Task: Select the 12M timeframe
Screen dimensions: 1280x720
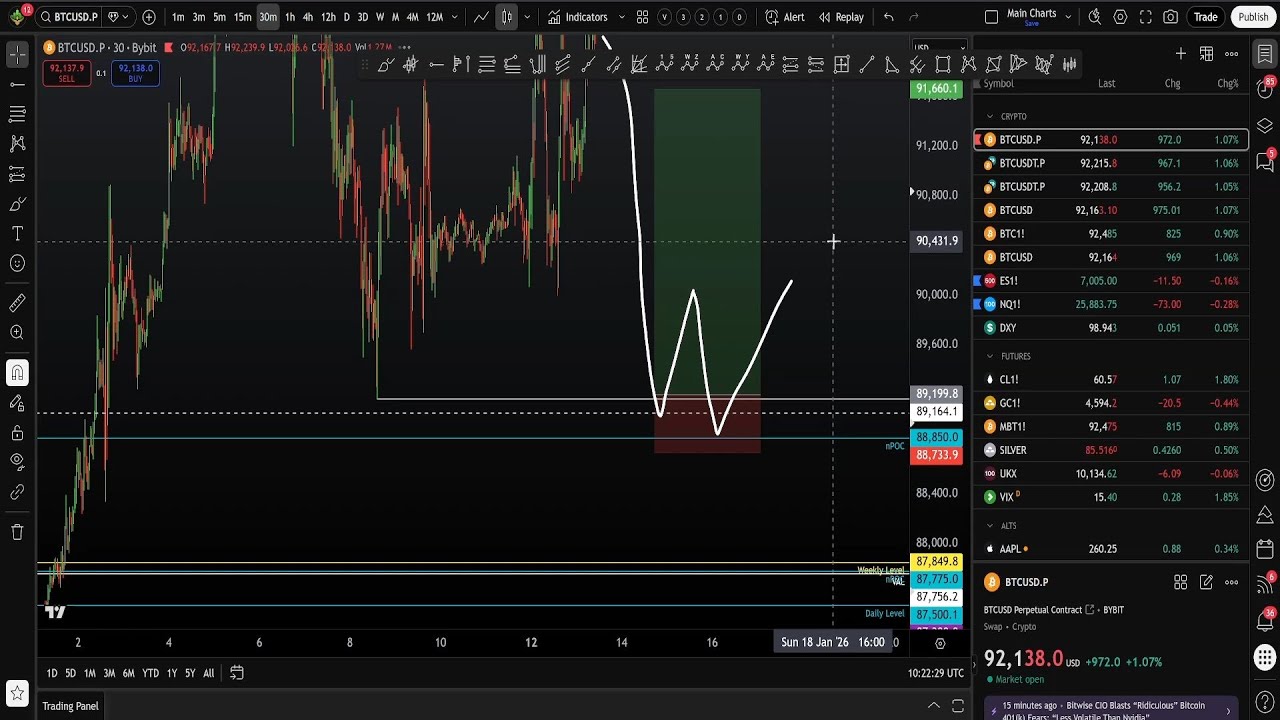Action: point(434,17)
